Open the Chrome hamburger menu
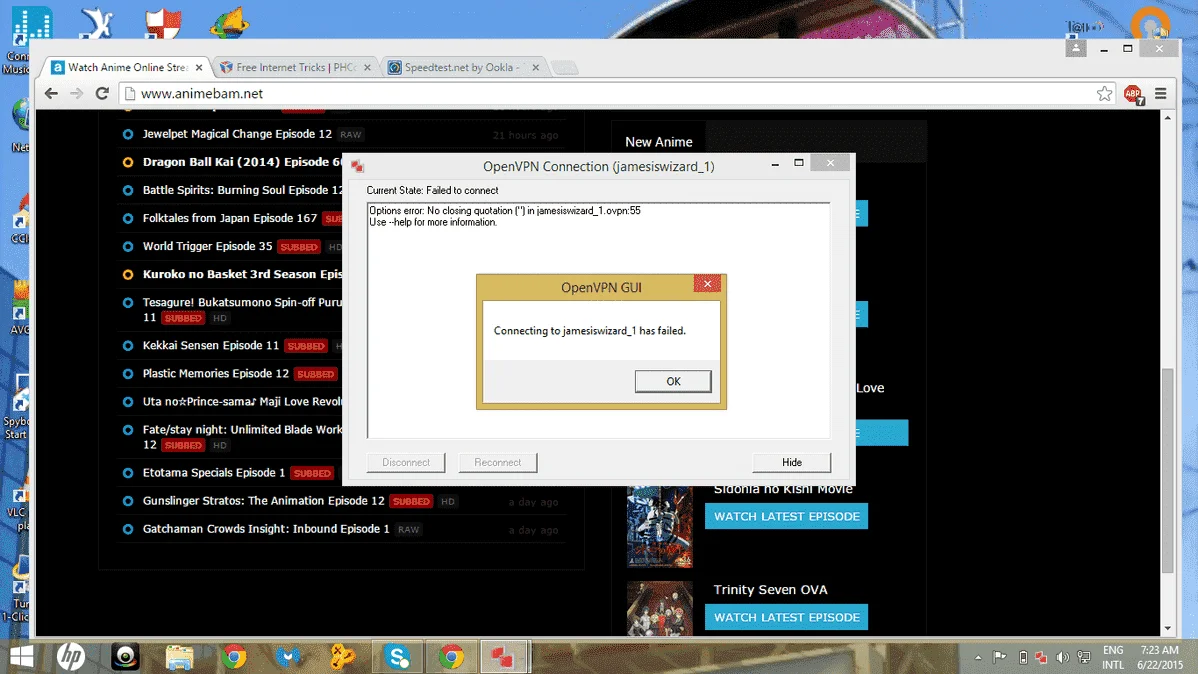Screen dimensions: 1198x674 pos(1161,93)
